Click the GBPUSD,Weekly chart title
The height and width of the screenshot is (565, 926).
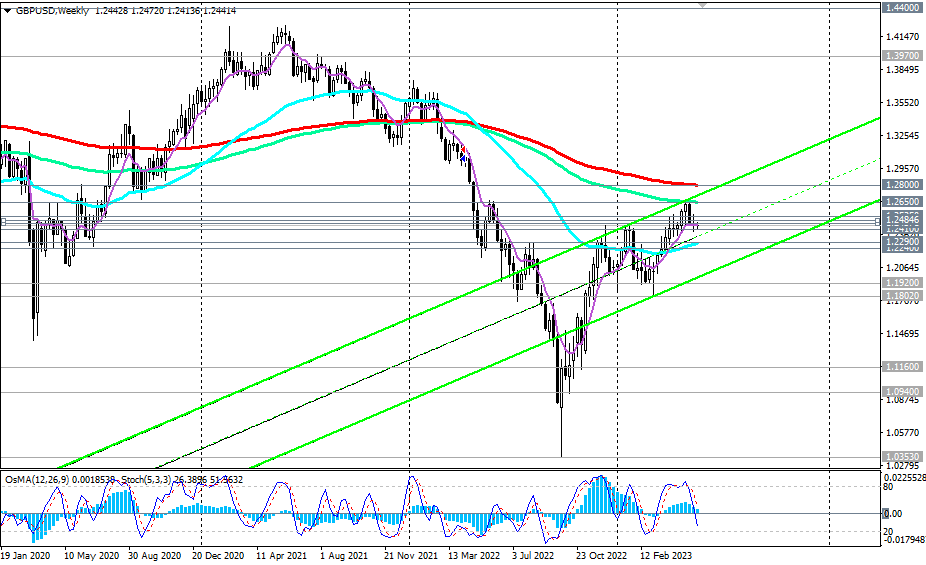53,11
